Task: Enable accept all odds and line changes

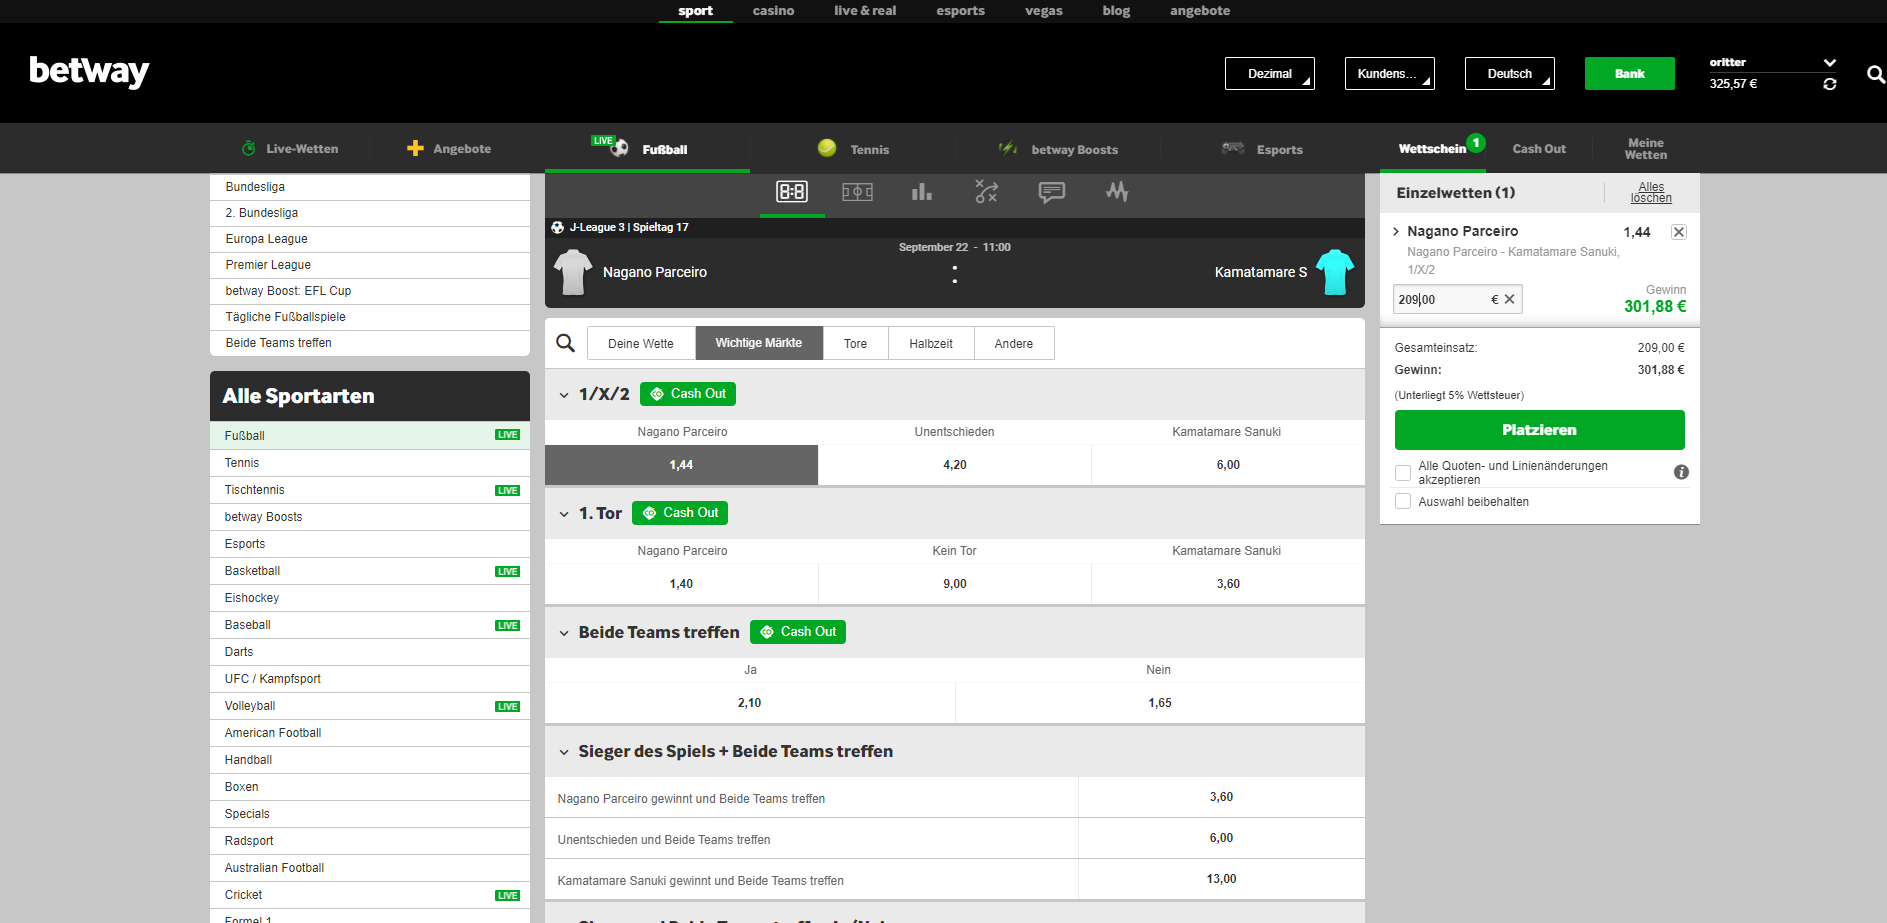Action: pos(1403,473)
